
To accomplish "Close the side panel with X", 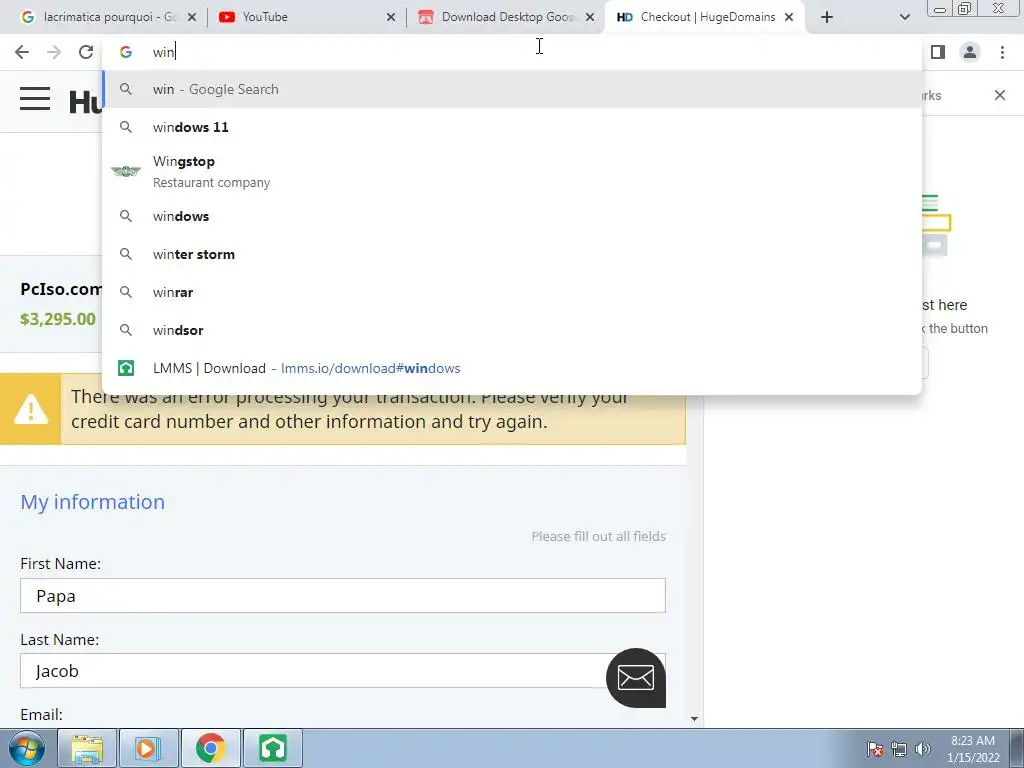I will point(1000,95).
